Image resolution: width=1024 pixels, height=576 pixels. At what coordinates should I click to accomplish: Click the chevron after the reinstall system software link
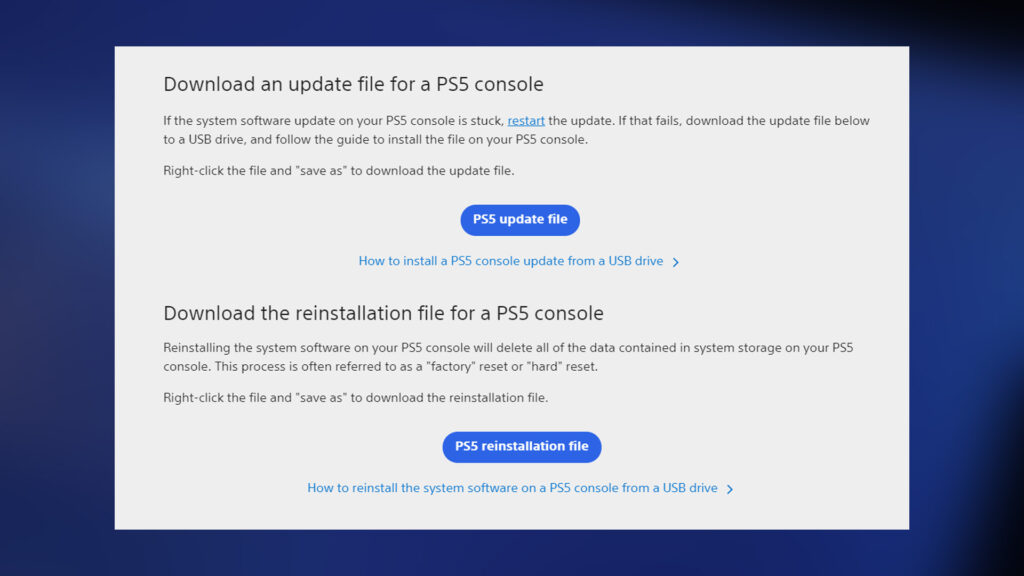(x=730, y=489)
